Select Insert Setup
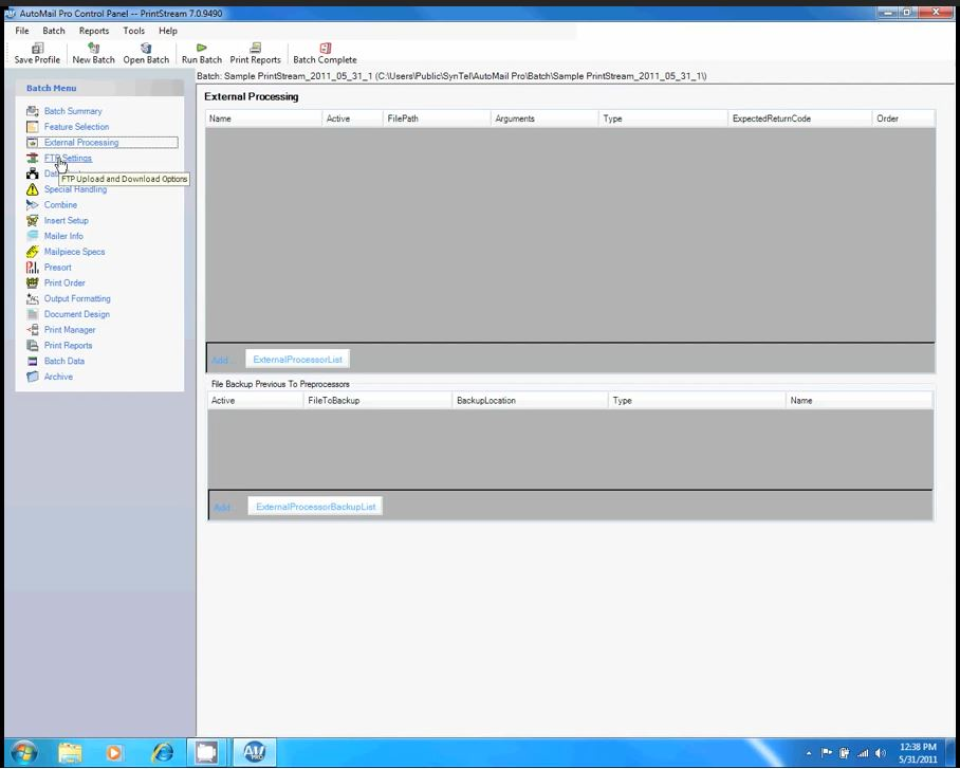The height and width of the screenshot is (769, 960). click(x=65, y=220)
